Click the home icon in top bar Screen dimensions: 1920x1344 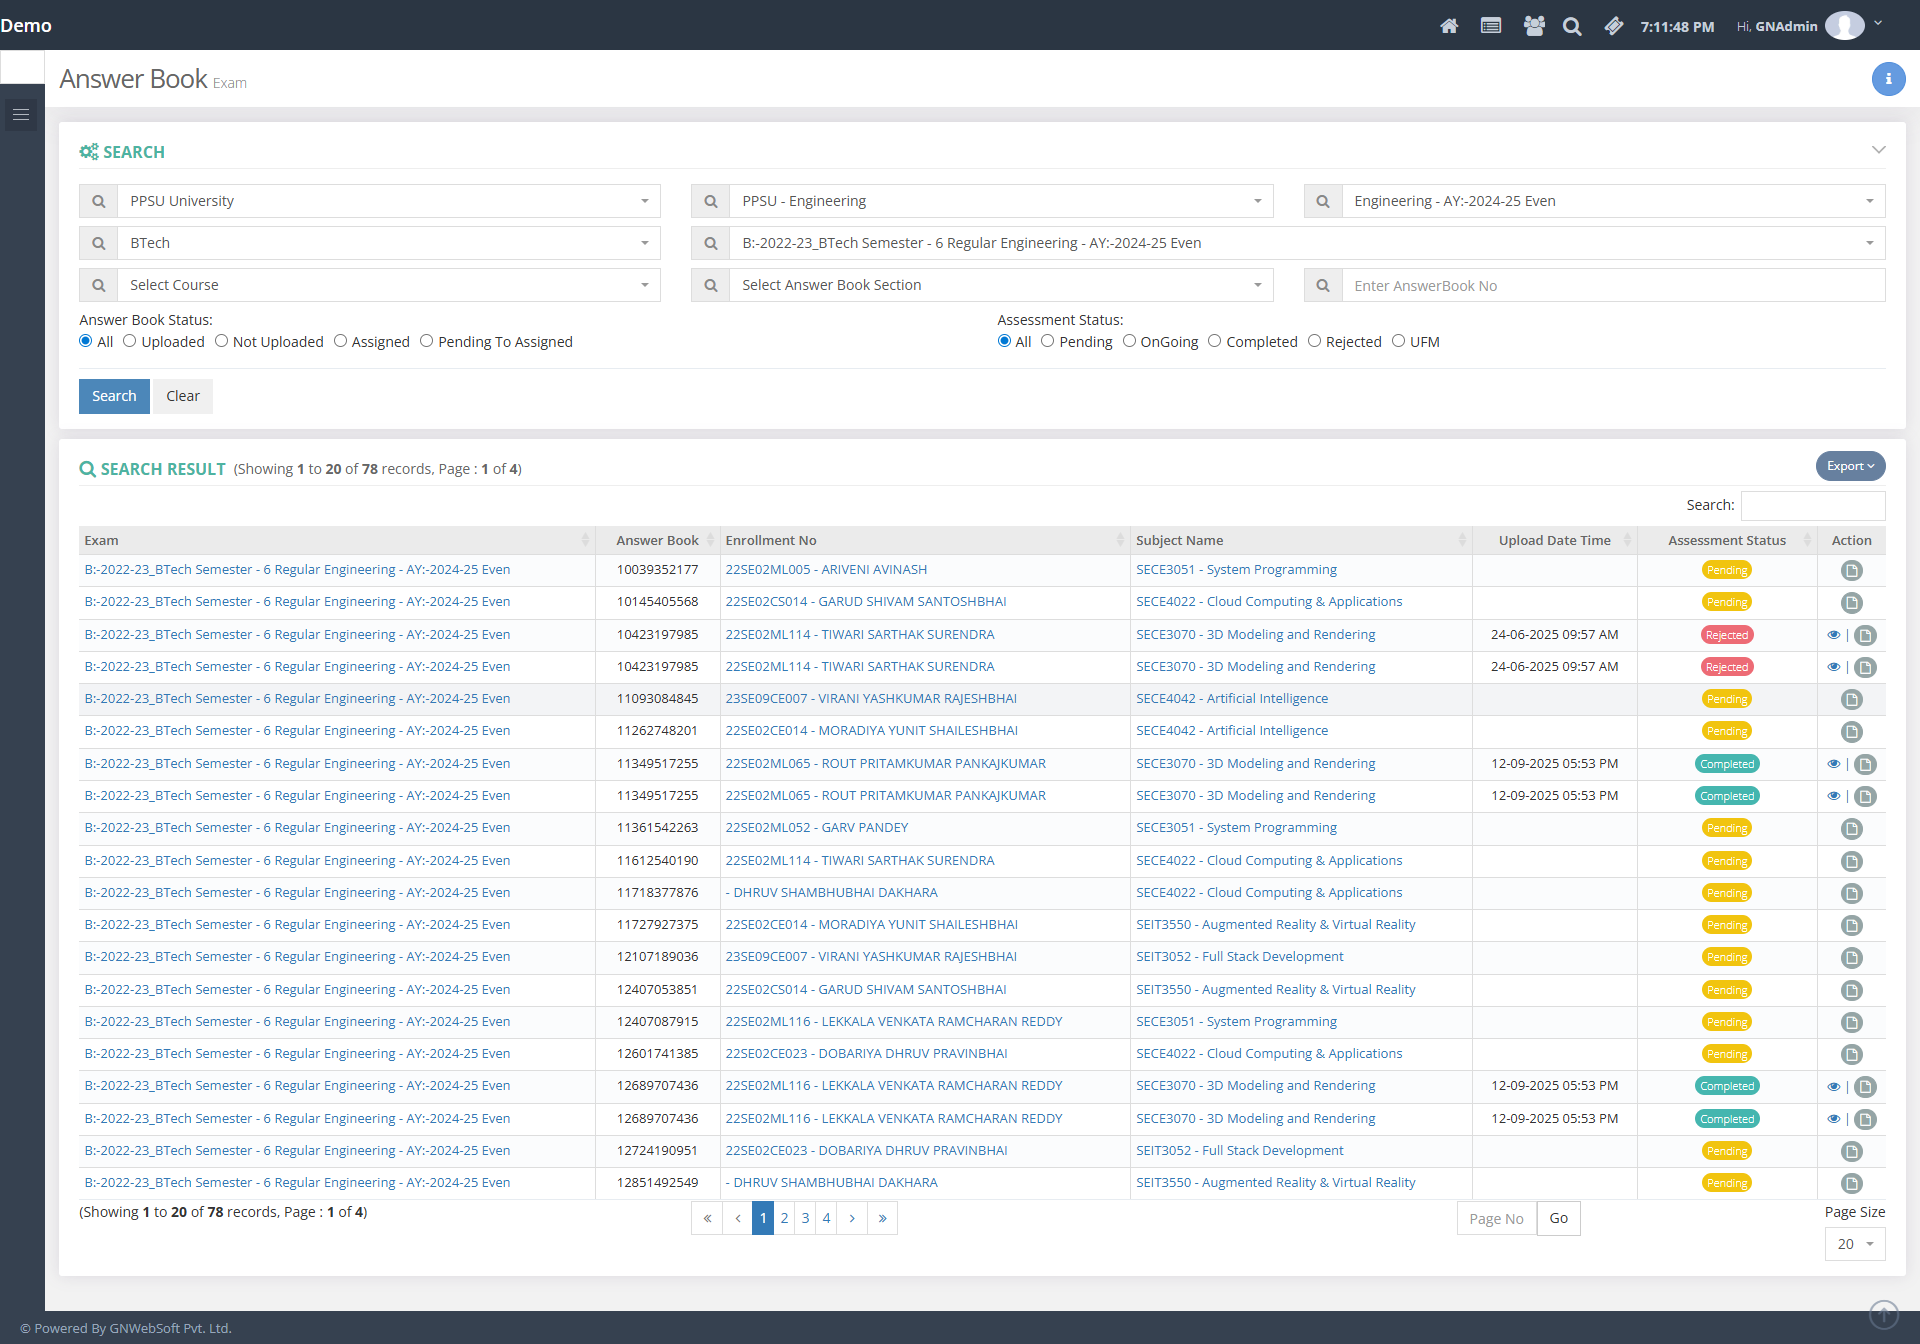[x=1449, y=26]
